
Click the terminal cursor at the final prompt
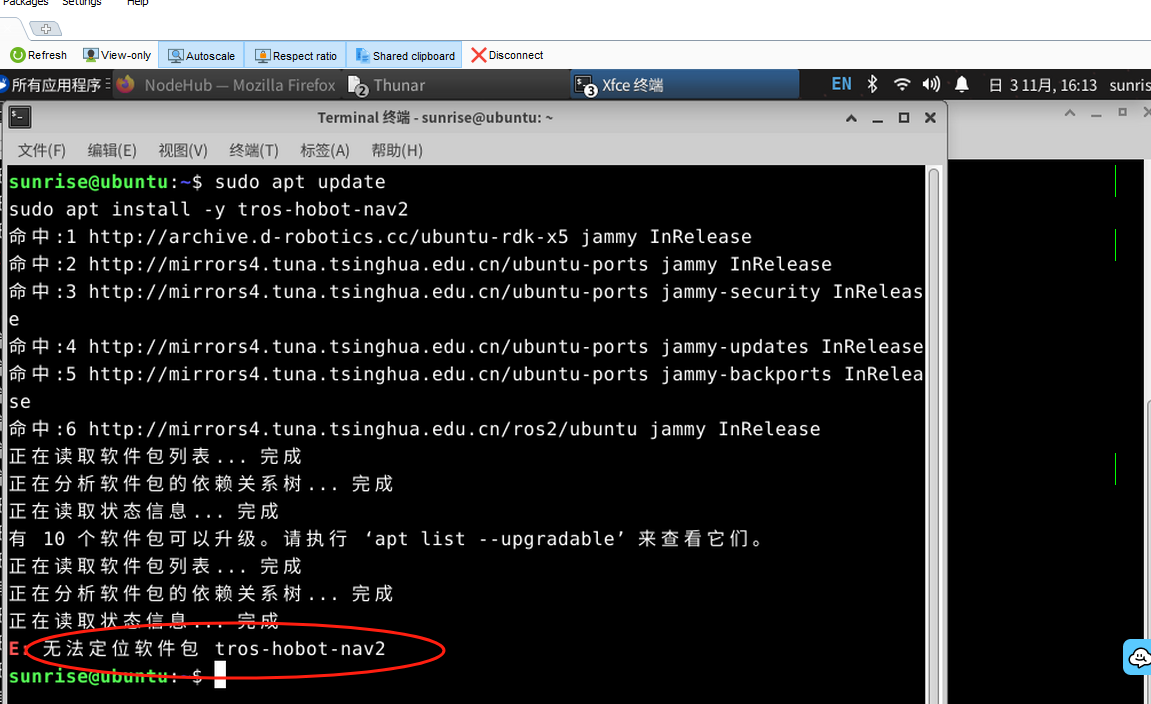(x=220, y=675)
